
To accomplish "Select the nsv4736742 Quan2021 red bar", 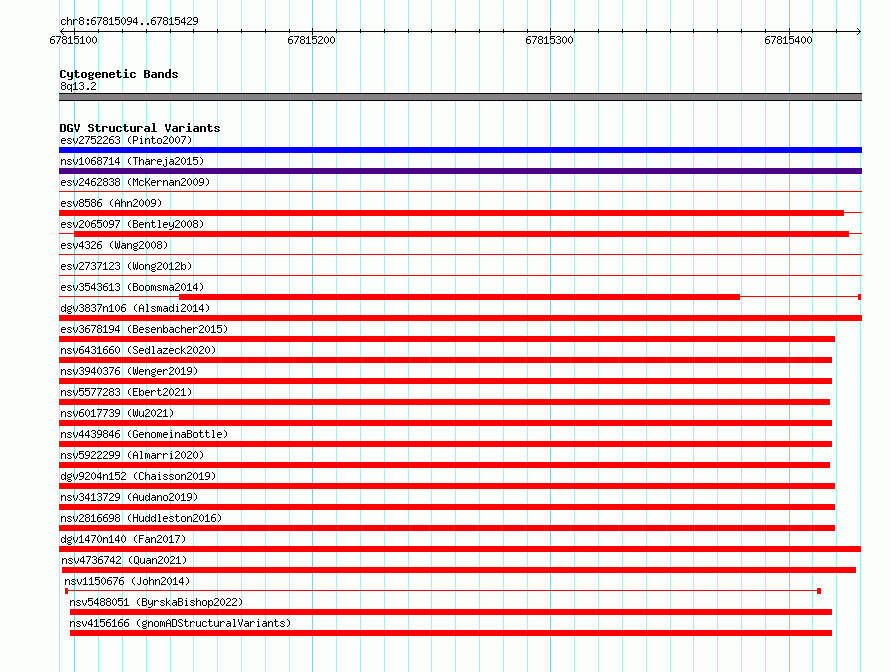I will [x=459, y=570].
